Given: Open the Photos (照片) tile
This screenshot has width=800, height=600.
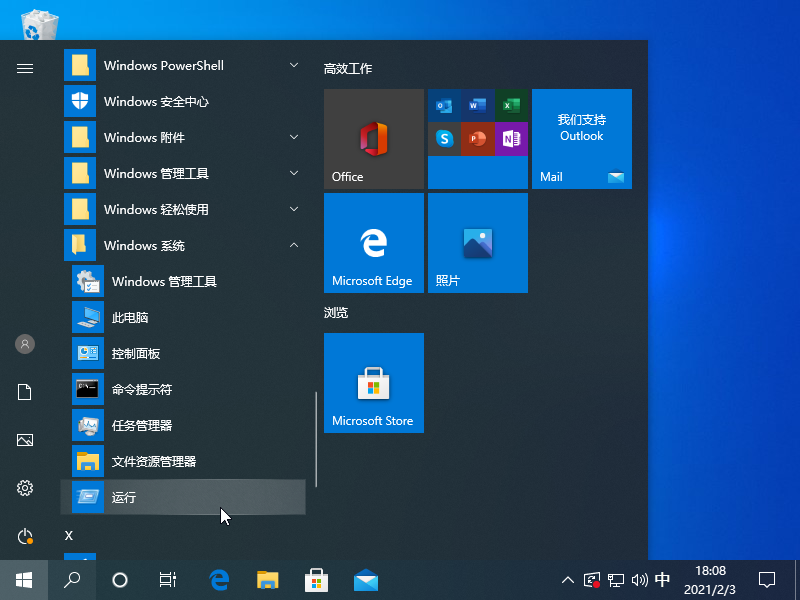Looking at the screenshot, I should coord(477,242).
